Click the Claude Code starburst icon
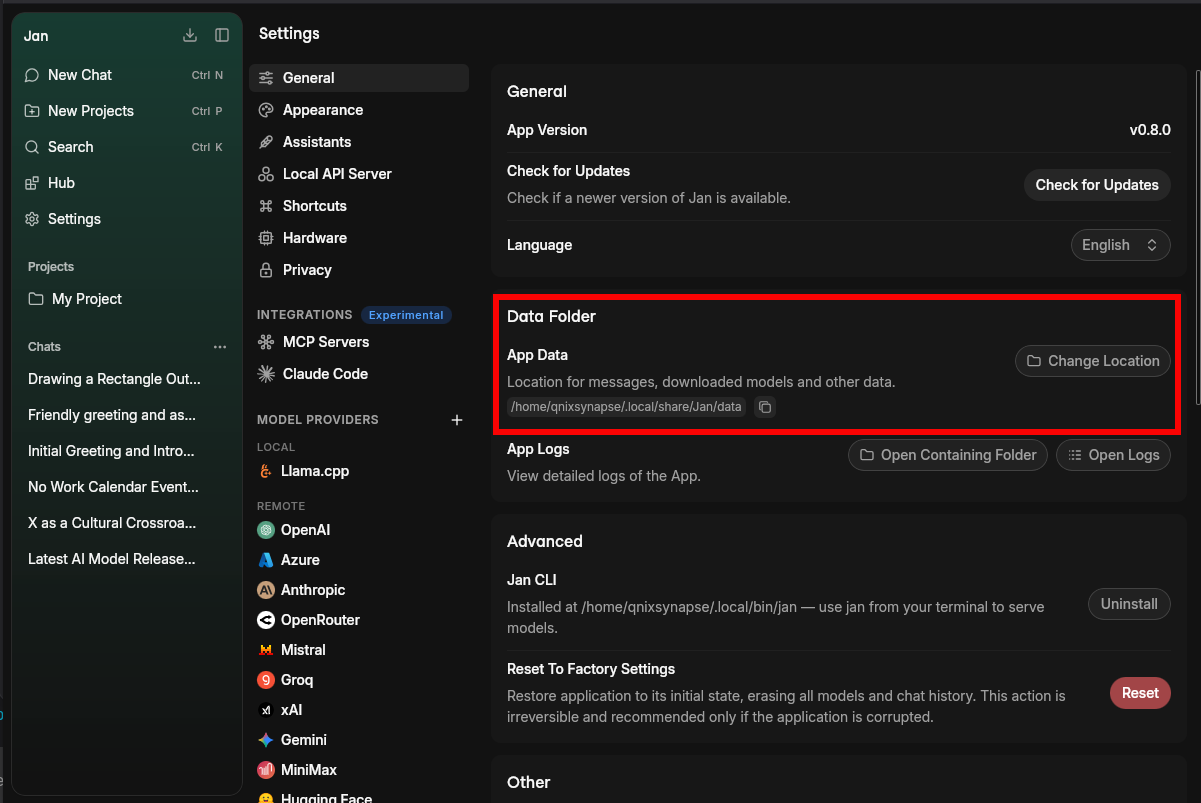This screenshot has width=1201, height=803. (x=266, y=374)
